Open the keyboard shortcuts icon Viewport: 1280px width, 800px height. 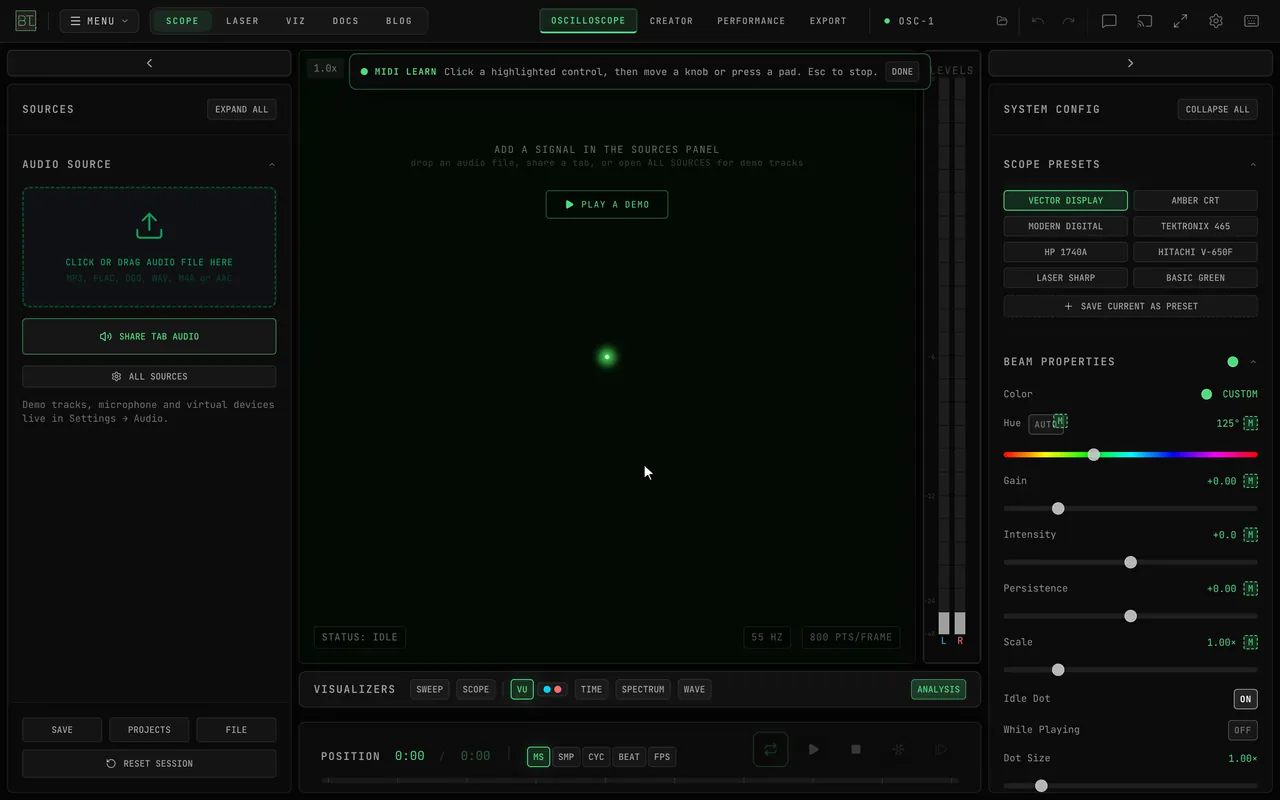(1251, 21)
